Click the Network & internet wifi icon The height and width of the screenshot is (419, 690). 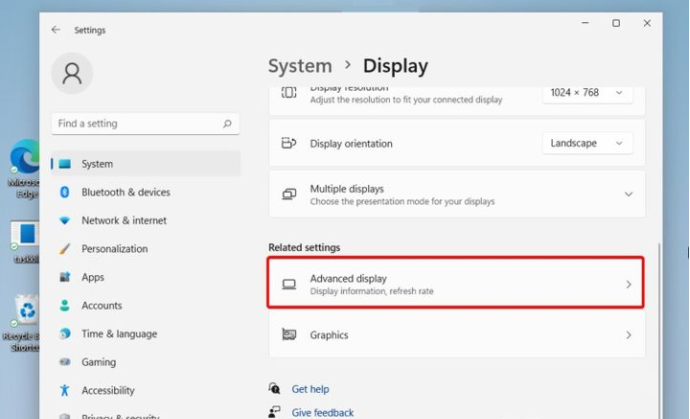[x=65, y=221]
